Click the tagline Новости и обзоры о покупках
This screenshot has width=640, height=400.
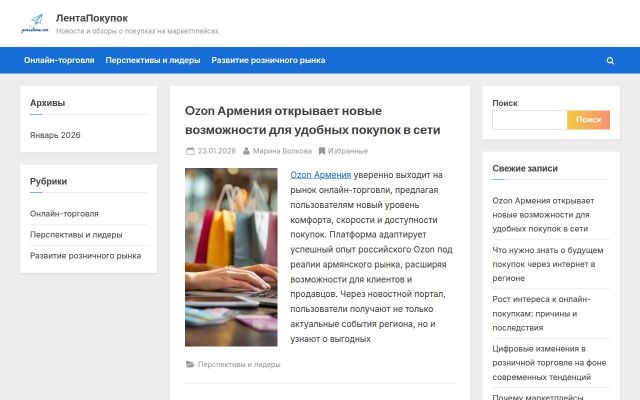[x=137, y=31]
